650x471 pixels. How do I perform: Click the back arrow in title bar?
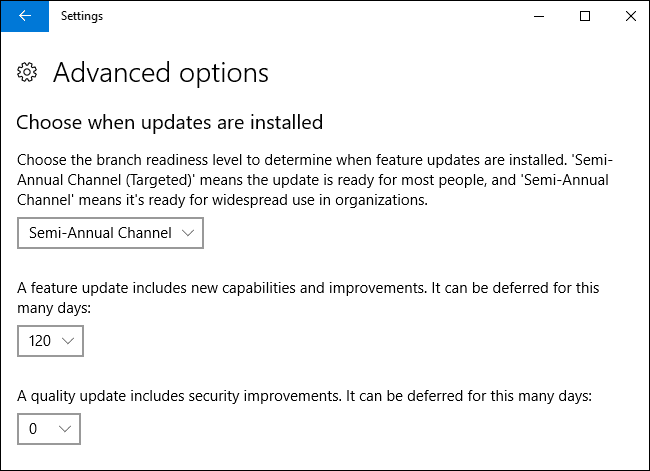pyautogui.click(x=25, y=16)
